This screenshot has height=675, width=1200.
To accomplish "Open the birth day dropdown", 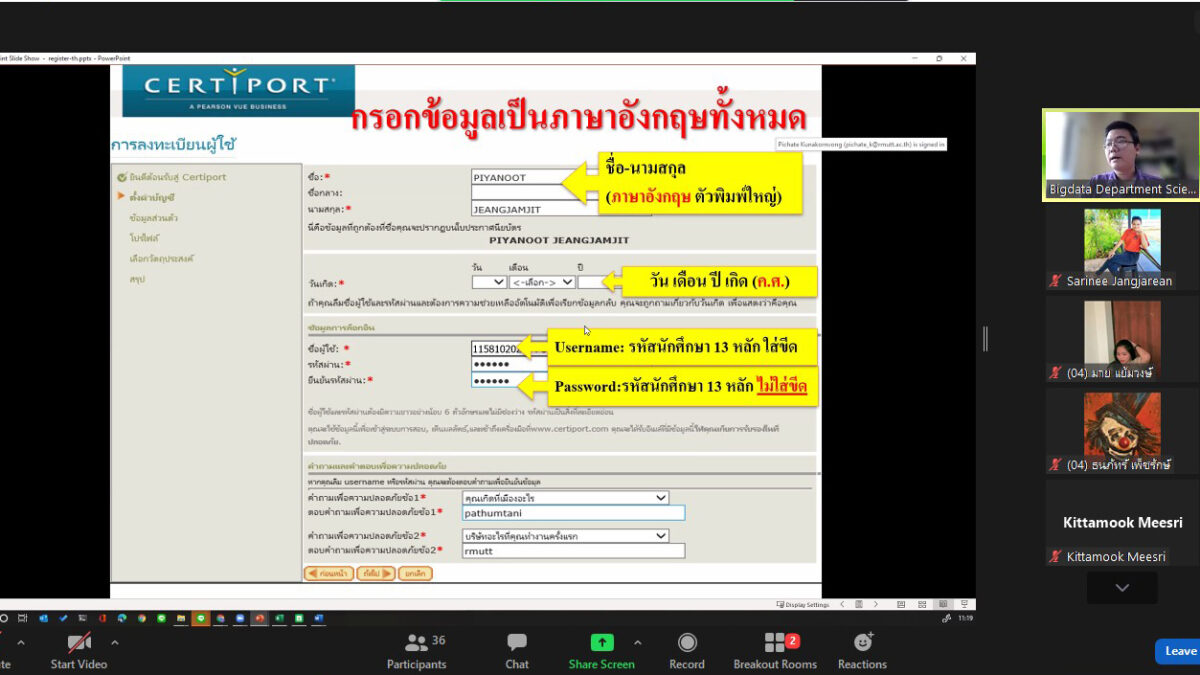I will click(x=489, y=282).
